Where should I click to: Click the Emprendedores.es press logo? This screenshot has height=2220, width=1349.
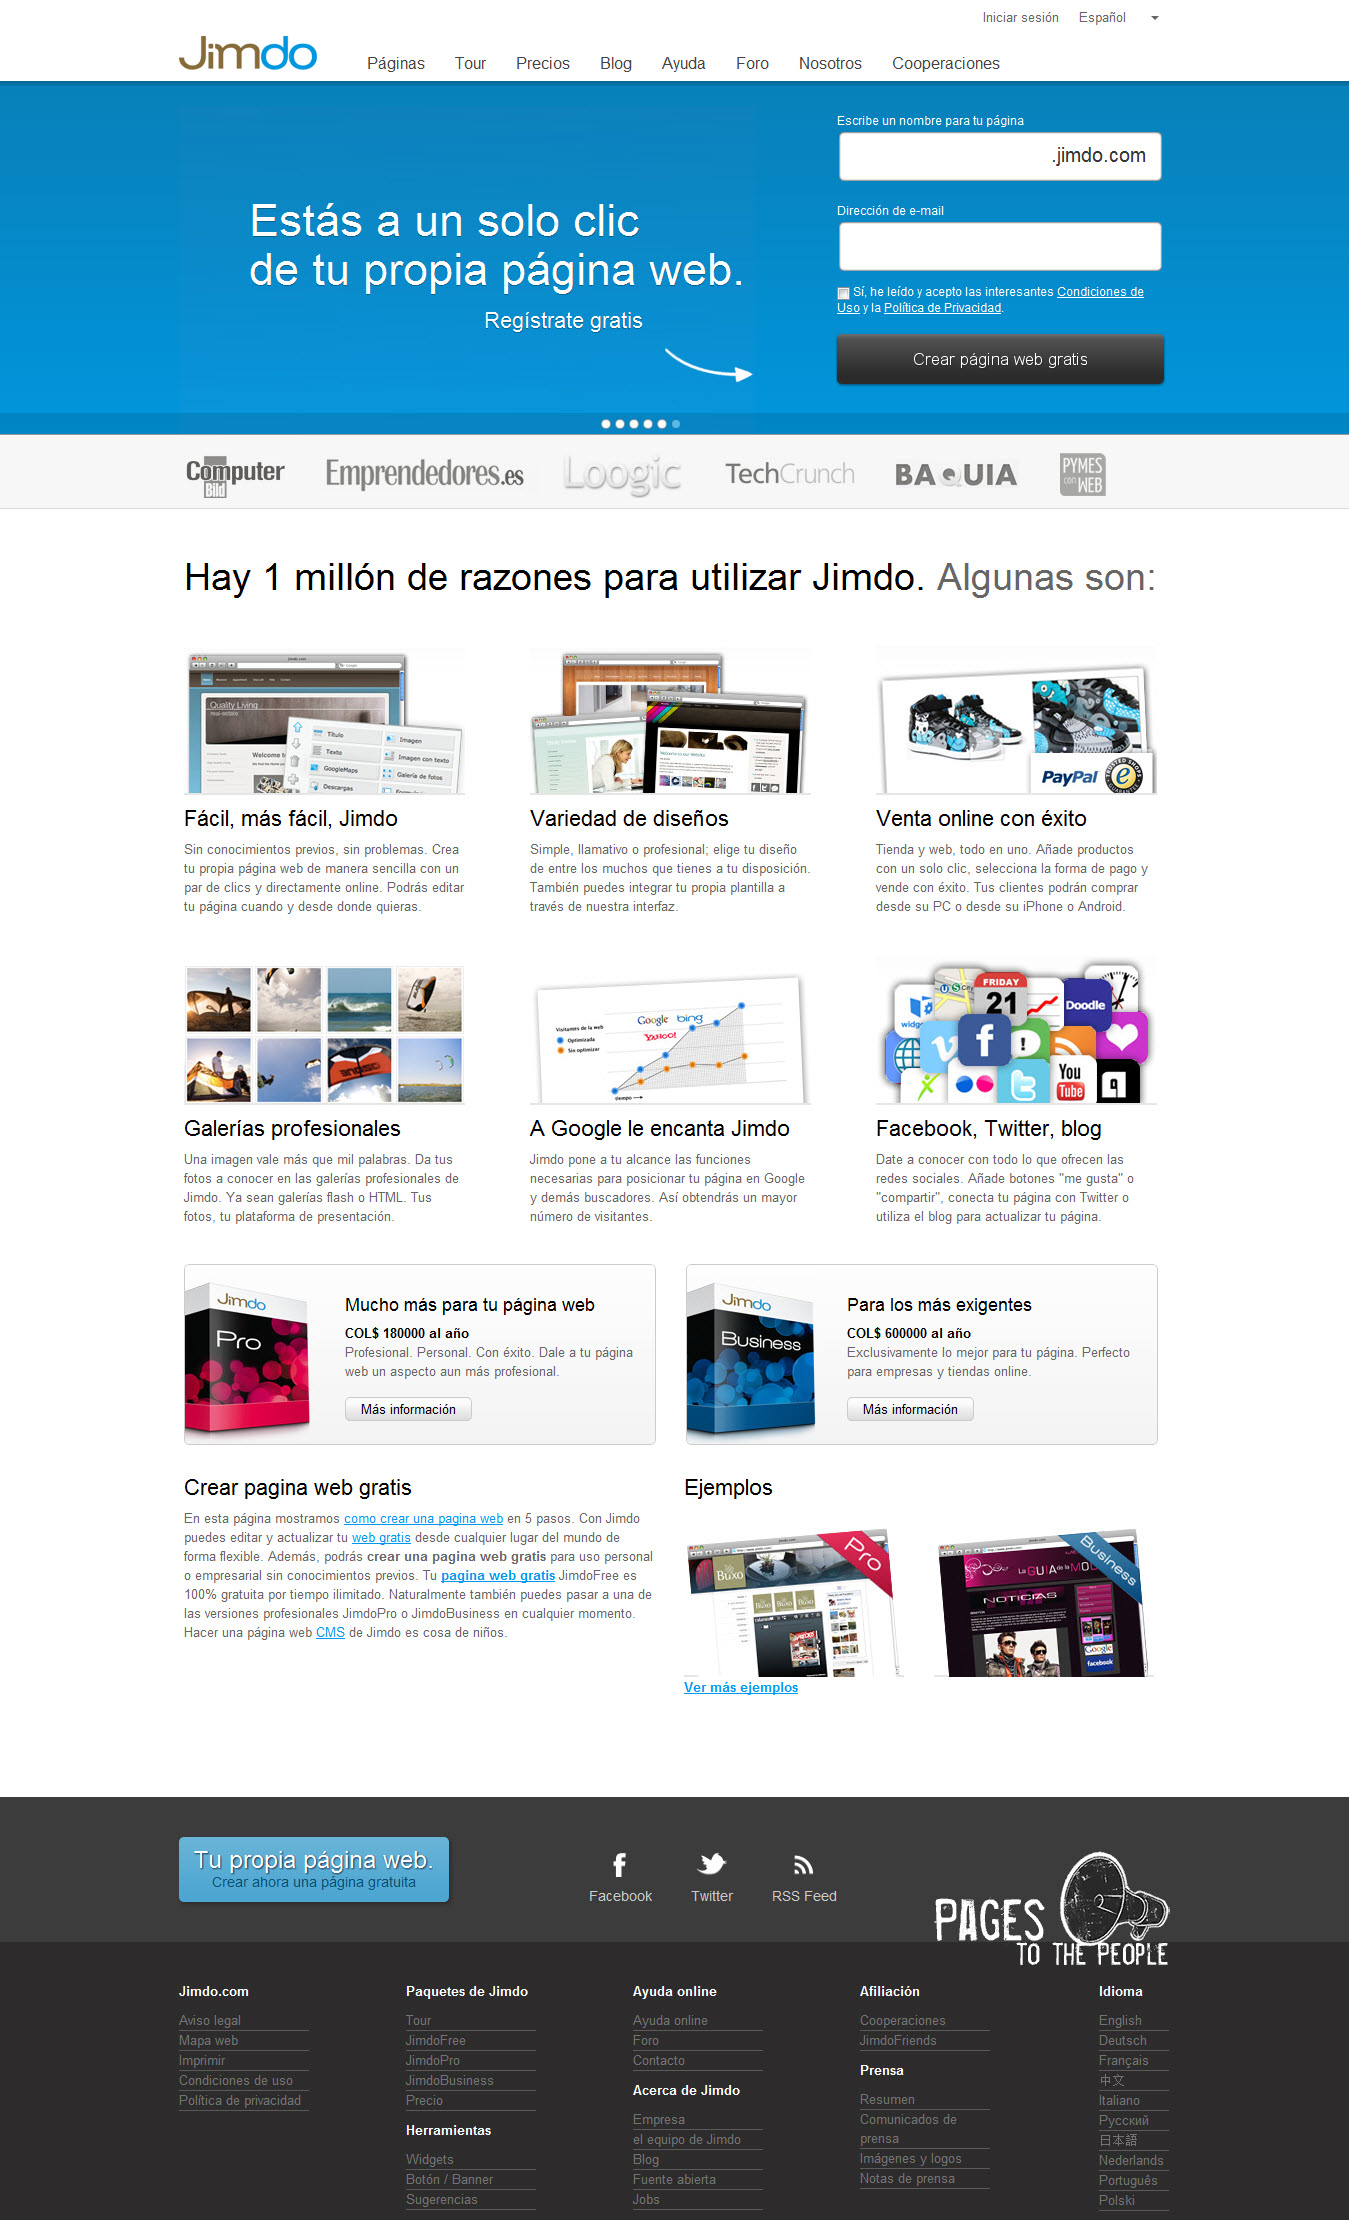424,473
